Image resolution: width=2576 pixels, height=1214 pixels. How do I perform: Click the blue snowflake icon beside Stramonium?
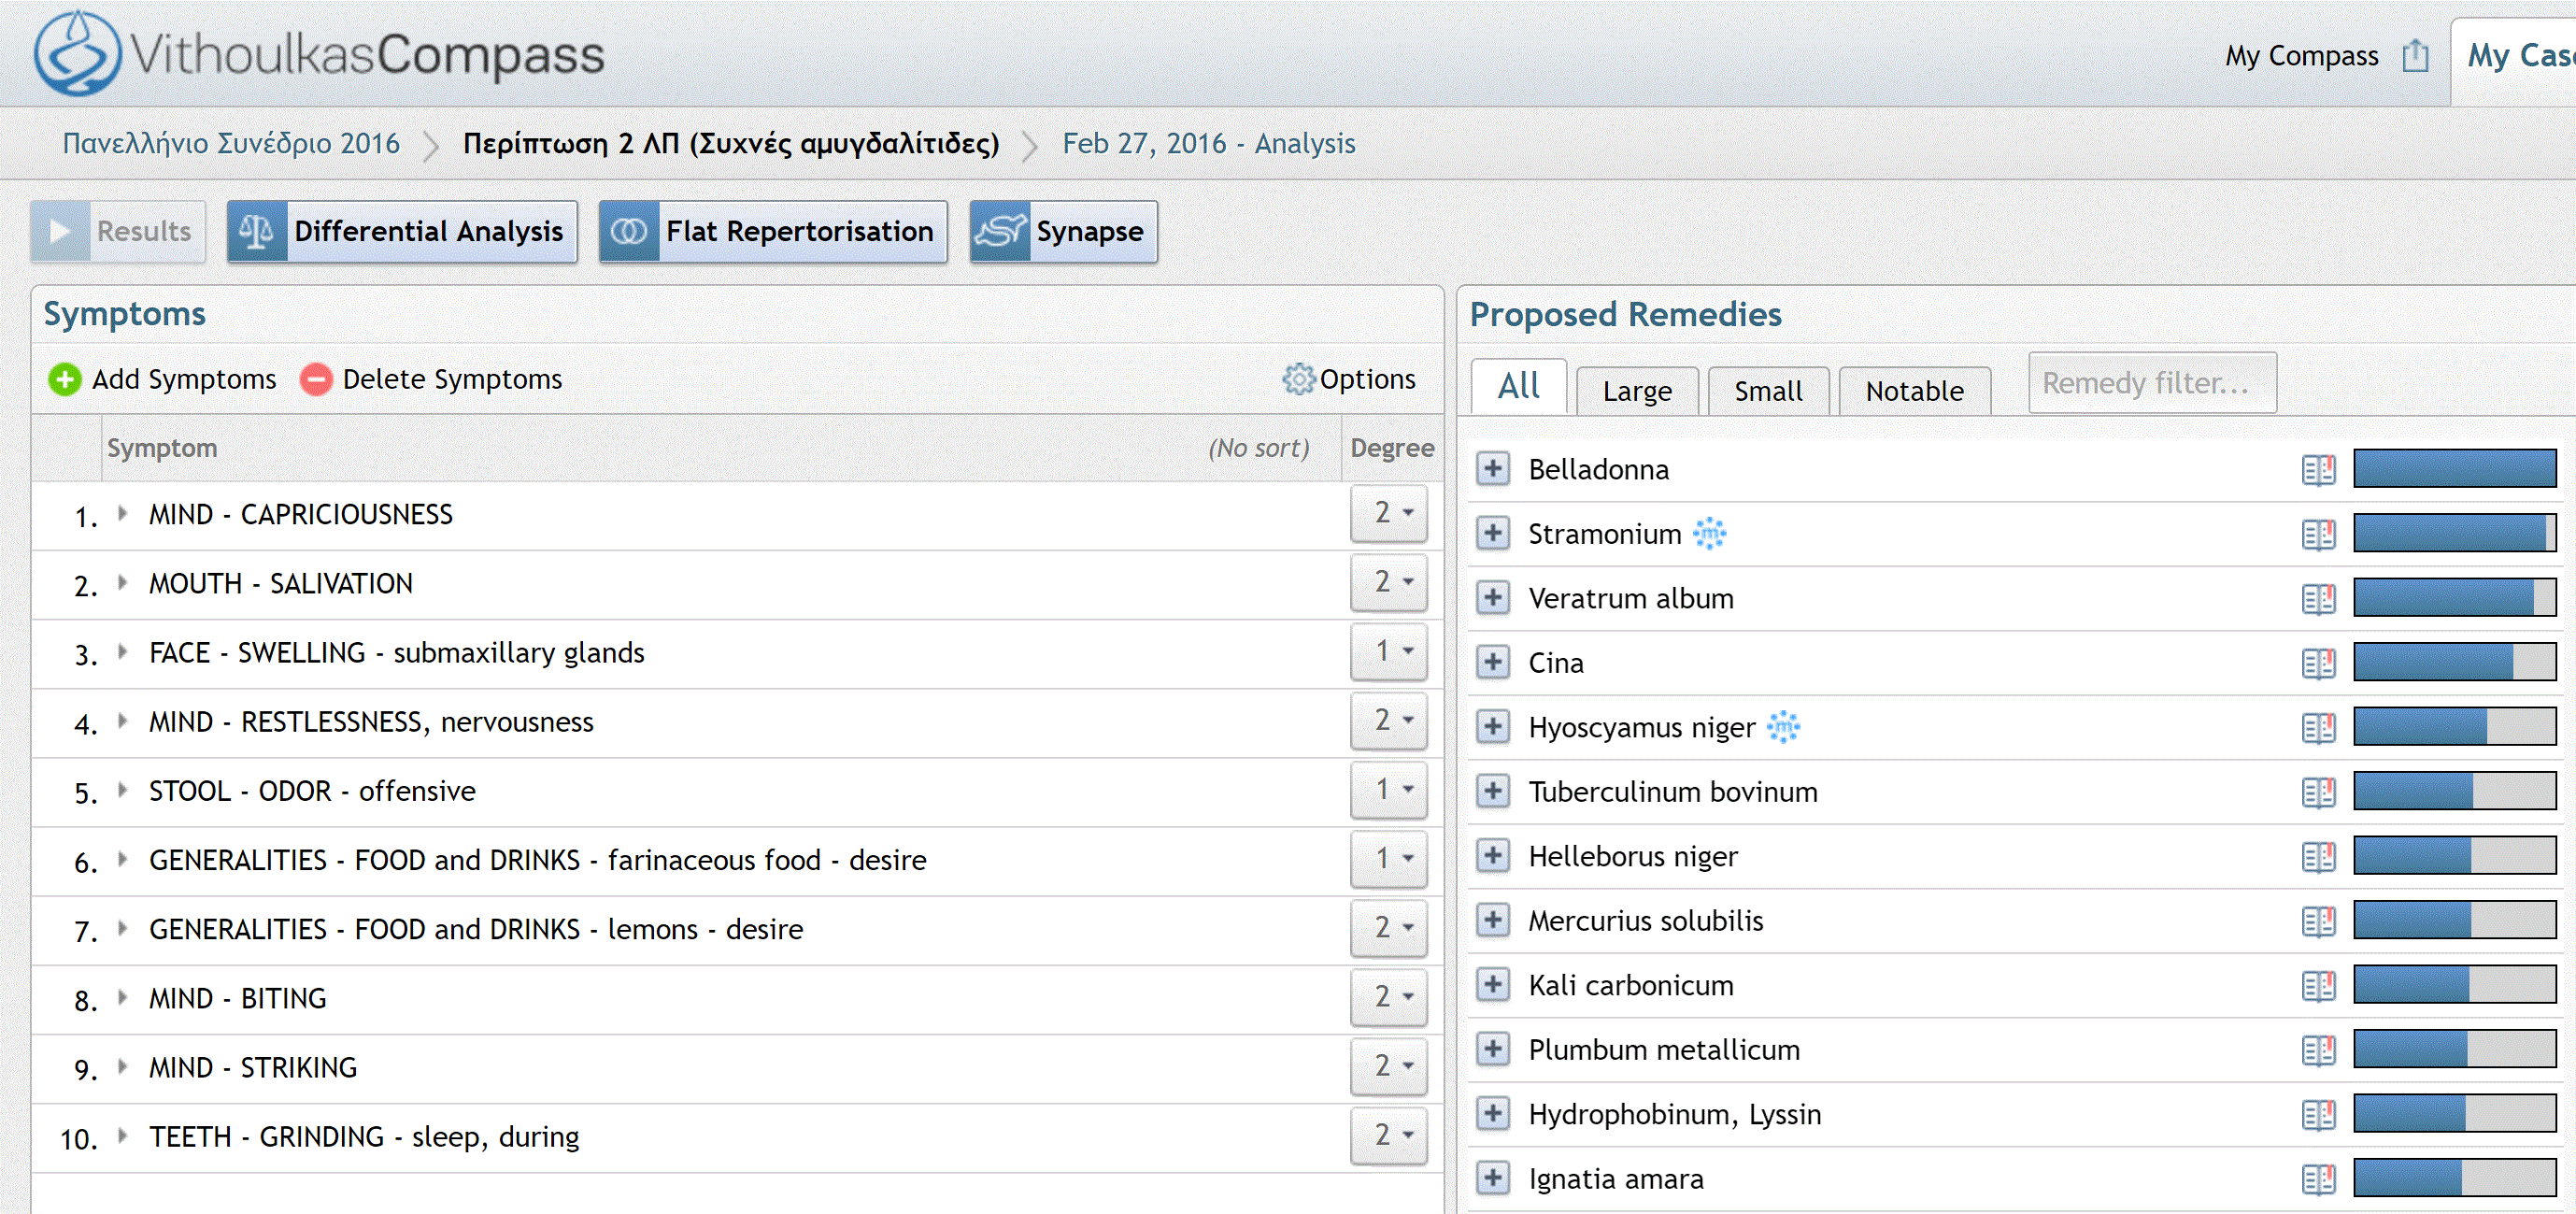[x=1710, y=533]
